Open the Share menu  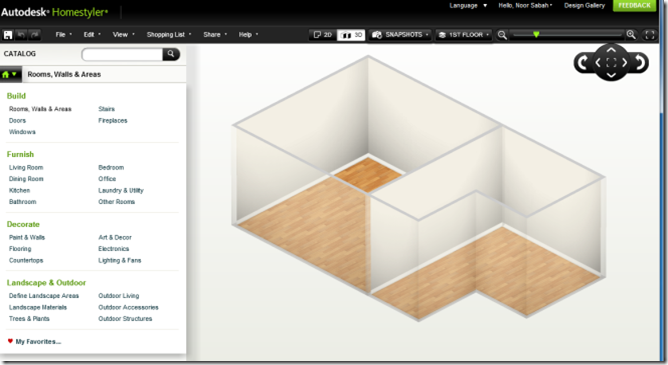point(215,34)
